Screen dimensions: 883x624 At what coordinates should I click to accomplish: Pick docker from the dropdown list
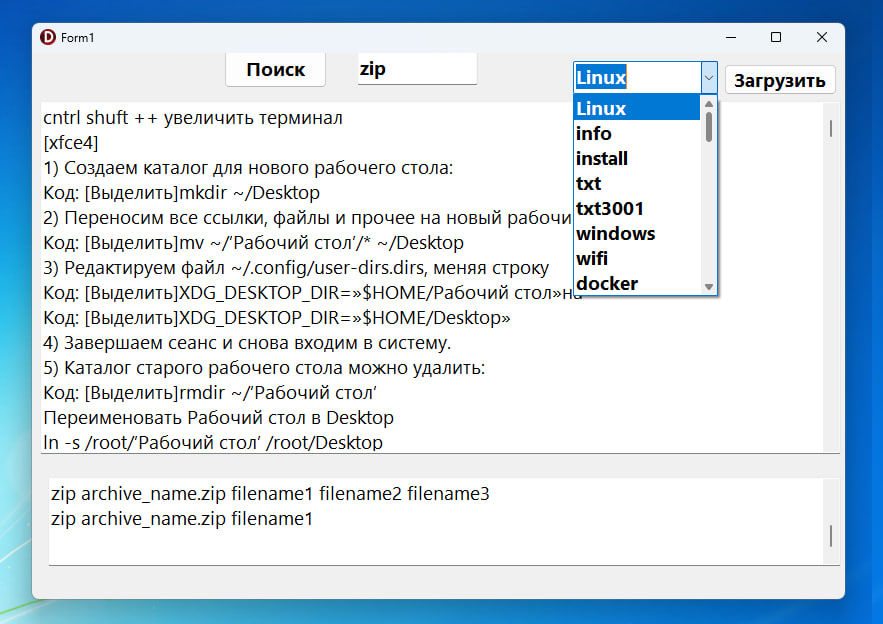tap(636, 283)
